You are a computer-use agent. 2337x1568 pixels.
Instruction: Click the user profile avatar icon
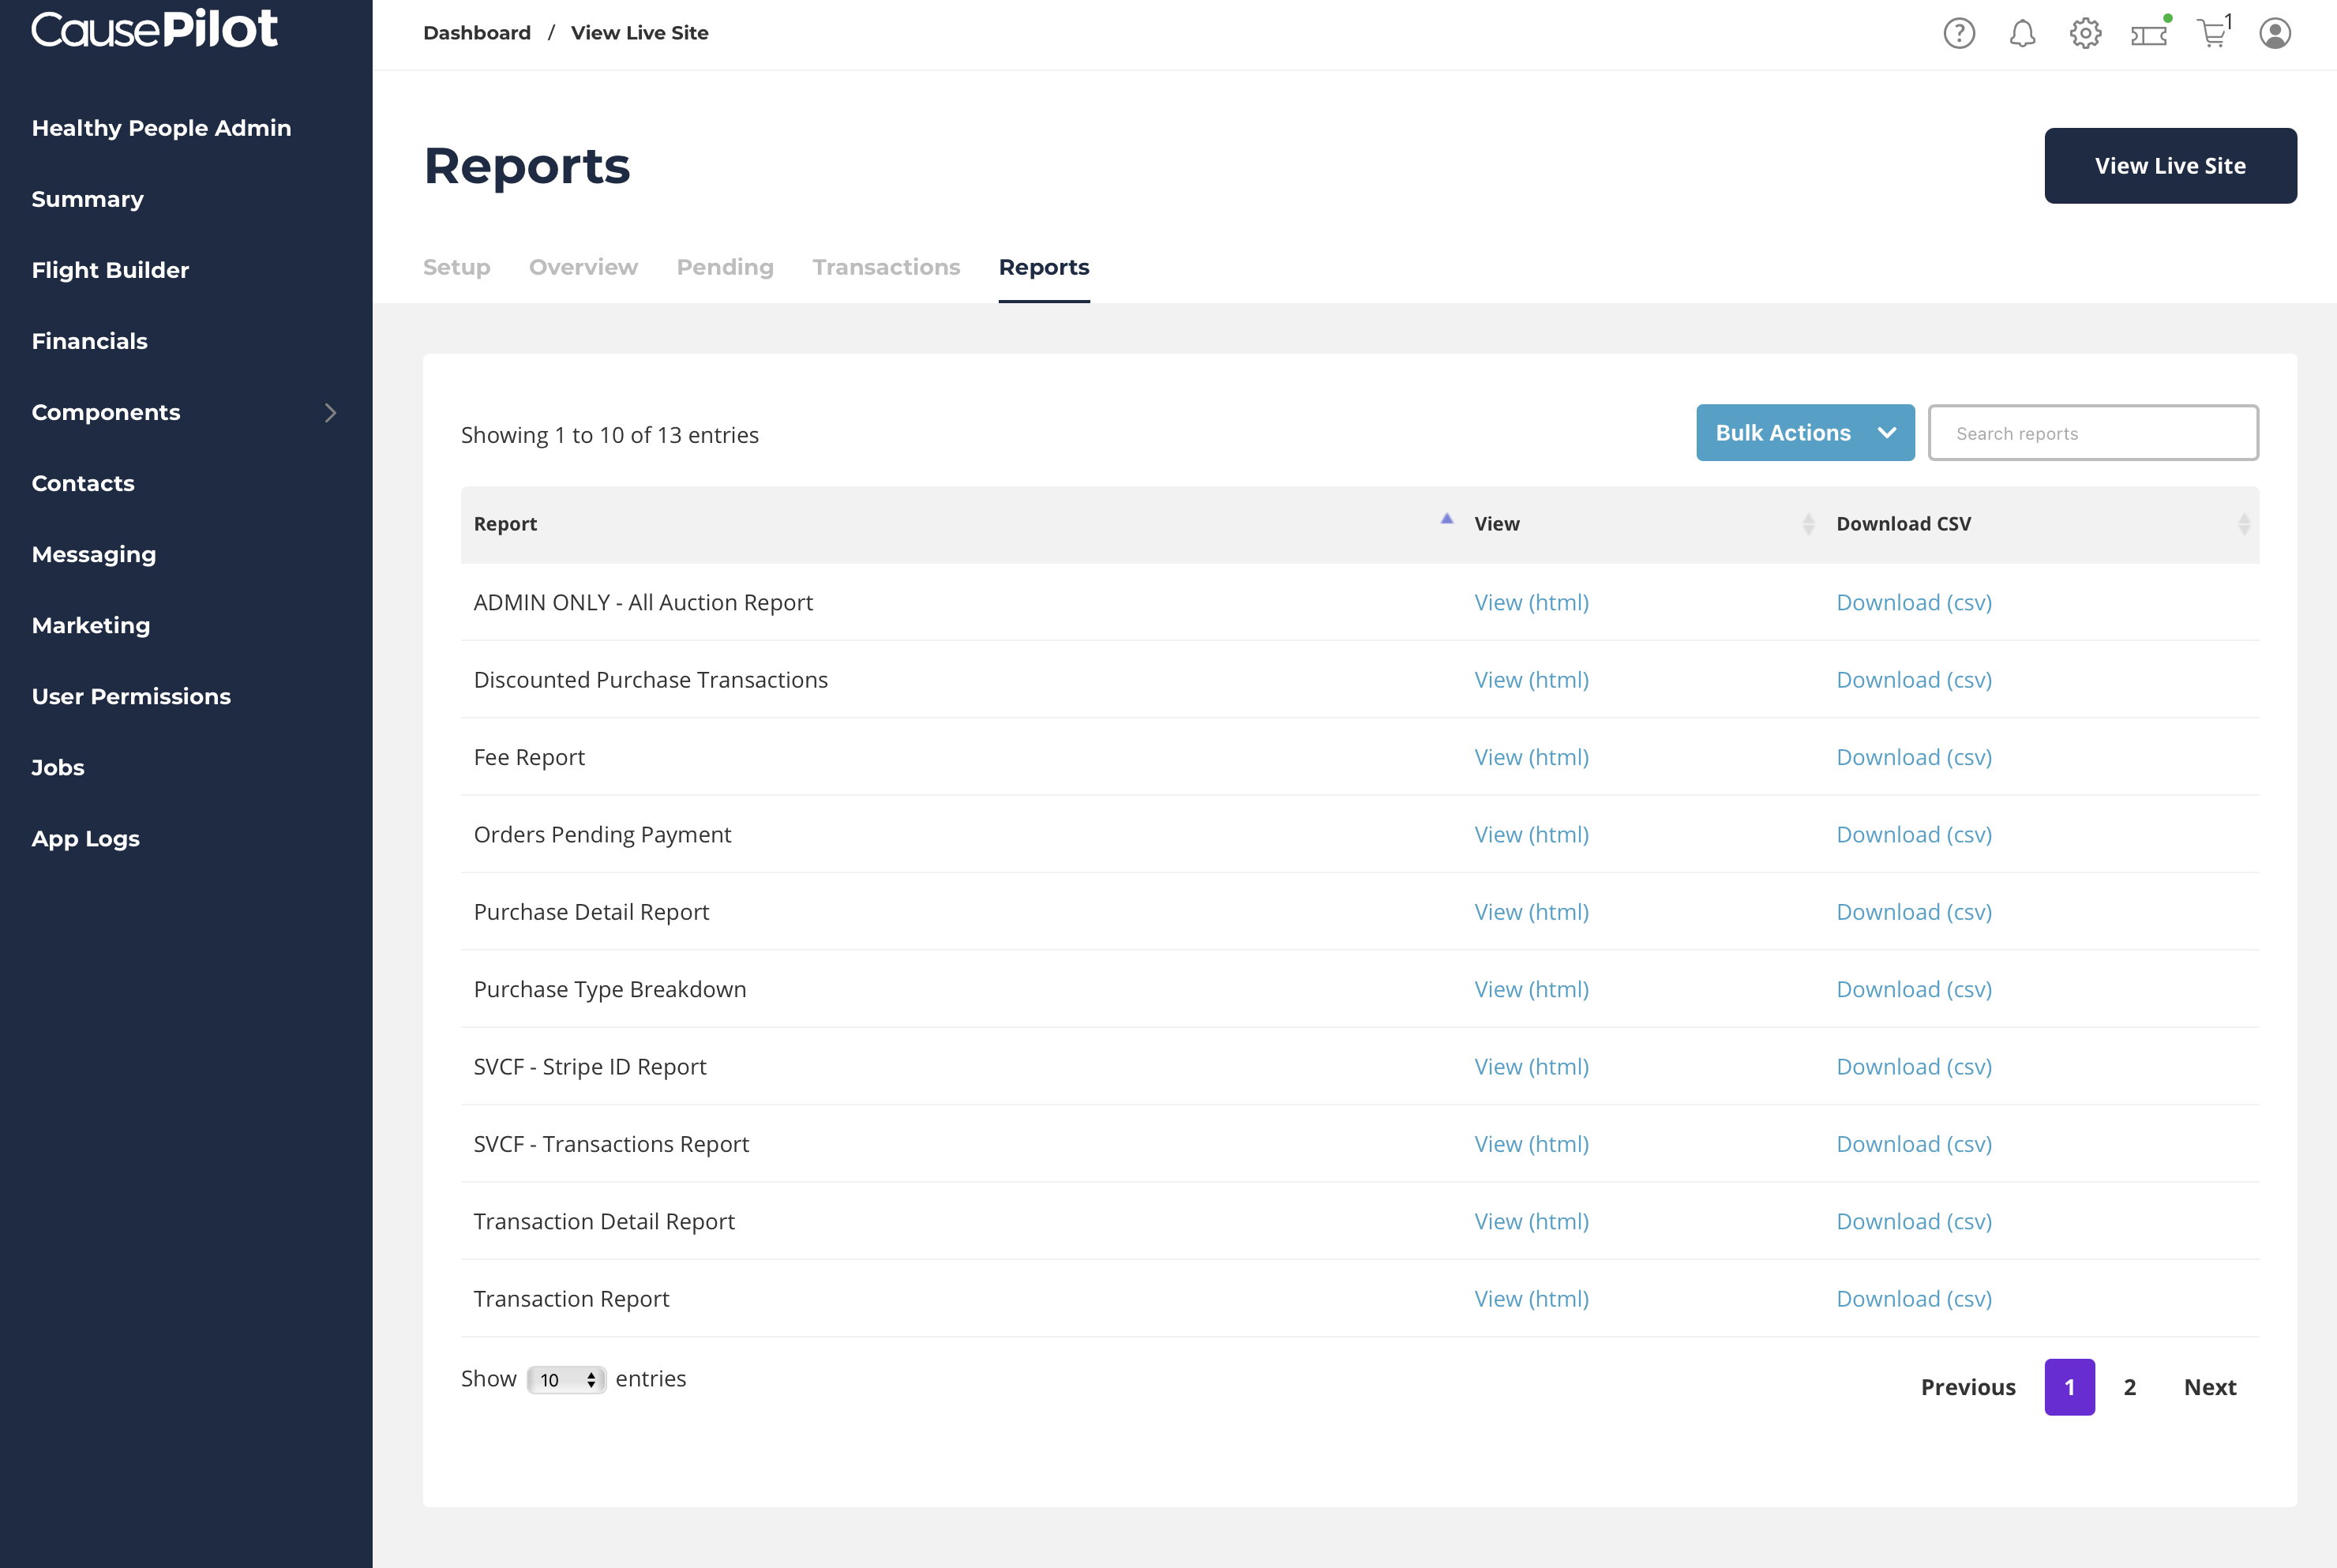[x=2275, y=34]
